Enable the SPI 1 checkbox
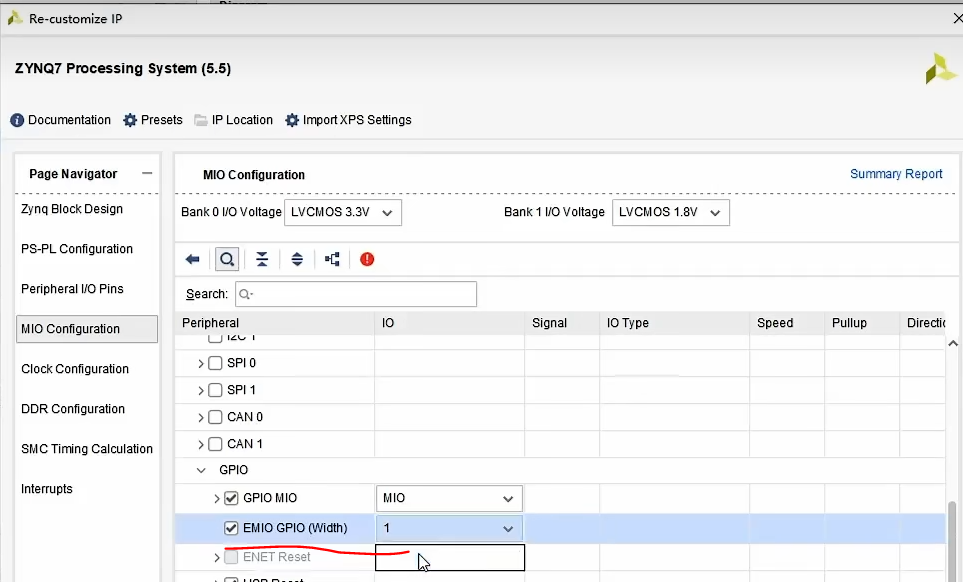The width and height of the screenshot is (963, 582). (x=215, y=390)
